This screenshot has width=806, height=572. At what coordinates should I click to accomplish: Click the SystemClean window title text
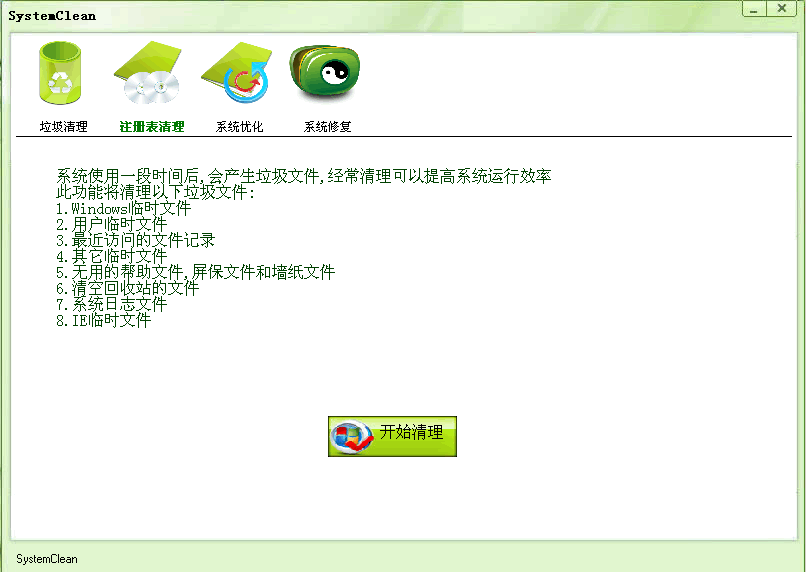click(x=52, y=16)
